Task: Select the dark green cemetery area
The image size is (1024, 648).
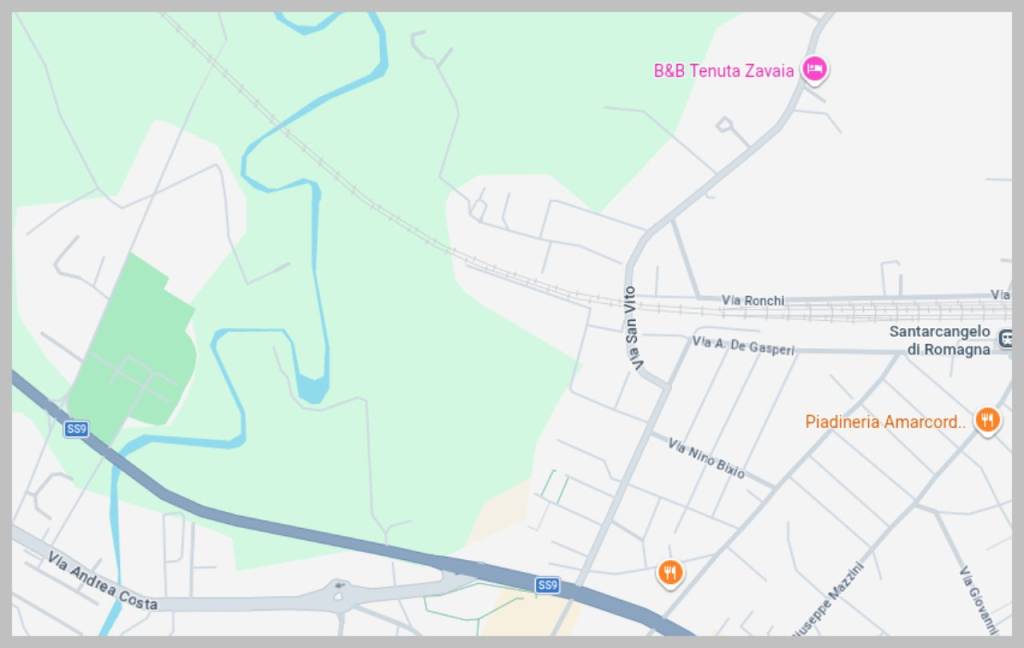Action: (x=132, y=343)
